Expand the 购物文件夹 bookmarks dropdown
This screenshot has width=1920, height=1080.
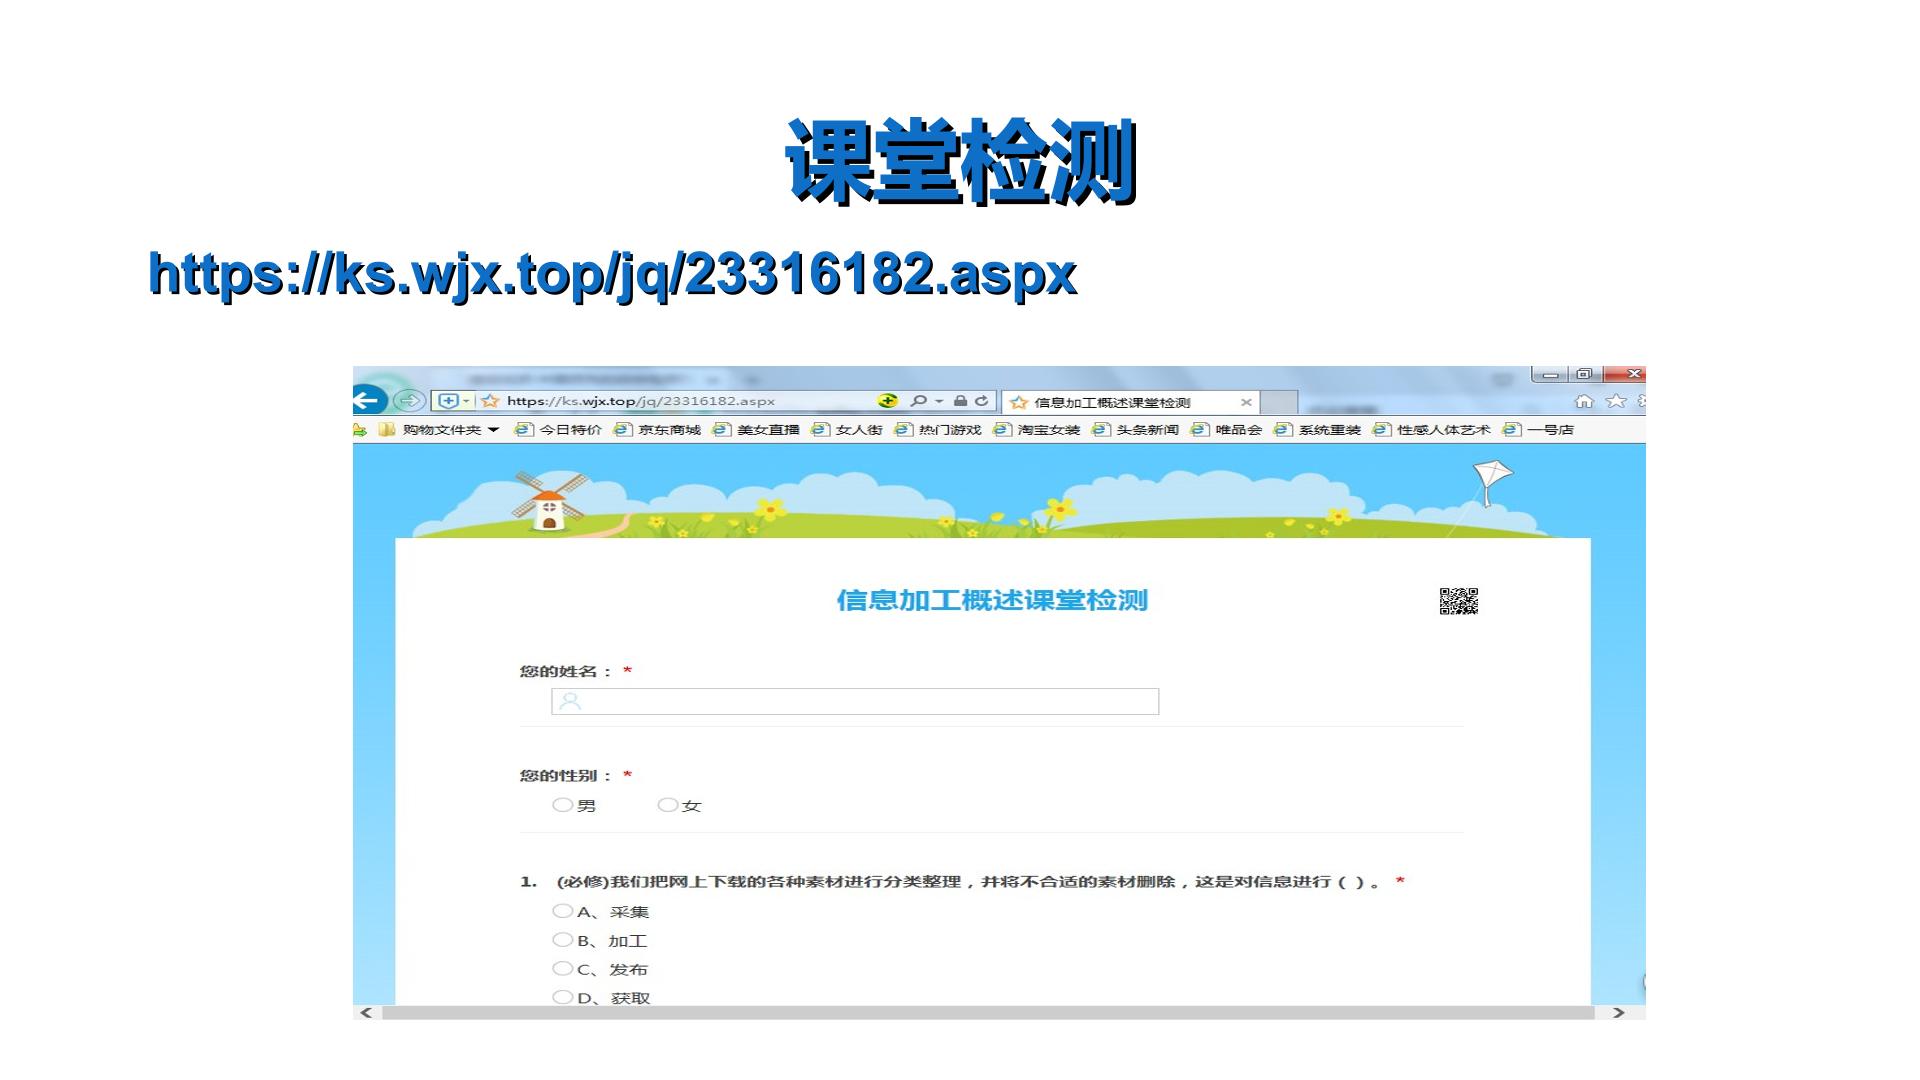click(x=494, y=430)
